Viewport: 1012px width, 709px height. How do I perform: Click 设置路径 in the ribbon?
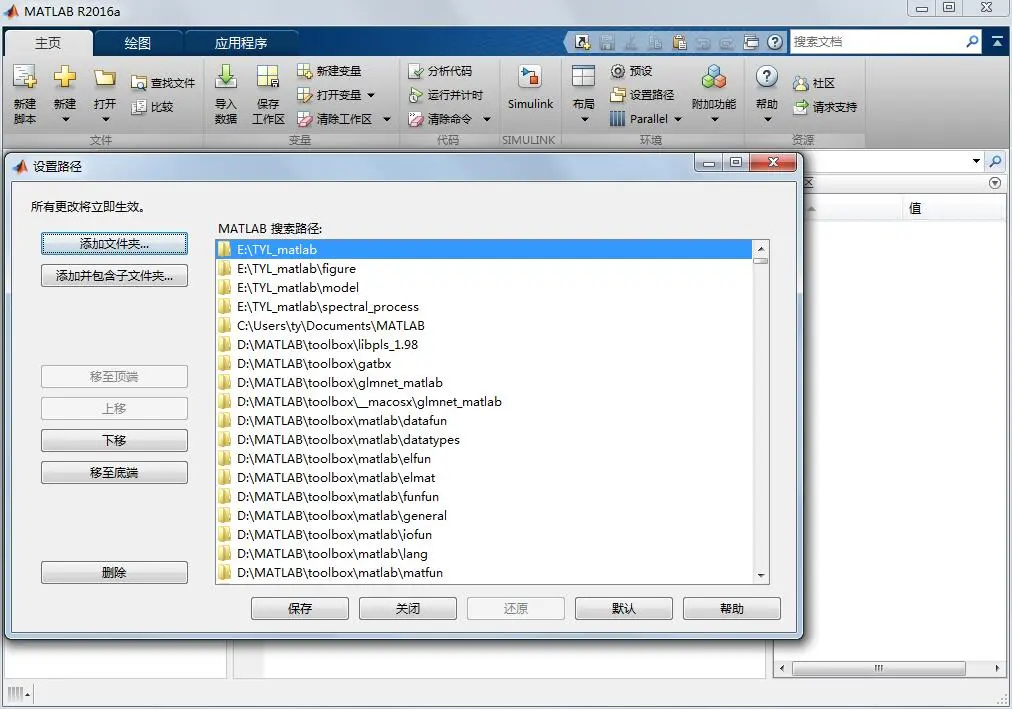pos(642,95)
